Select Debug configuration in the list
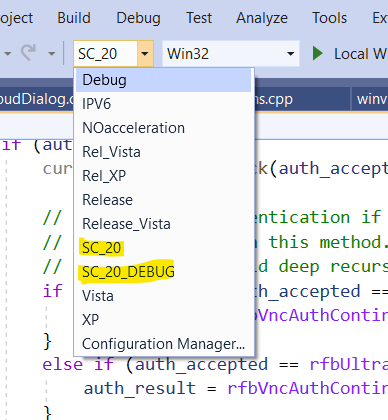Screen dimensions: 388x420 tap(163, 80)
